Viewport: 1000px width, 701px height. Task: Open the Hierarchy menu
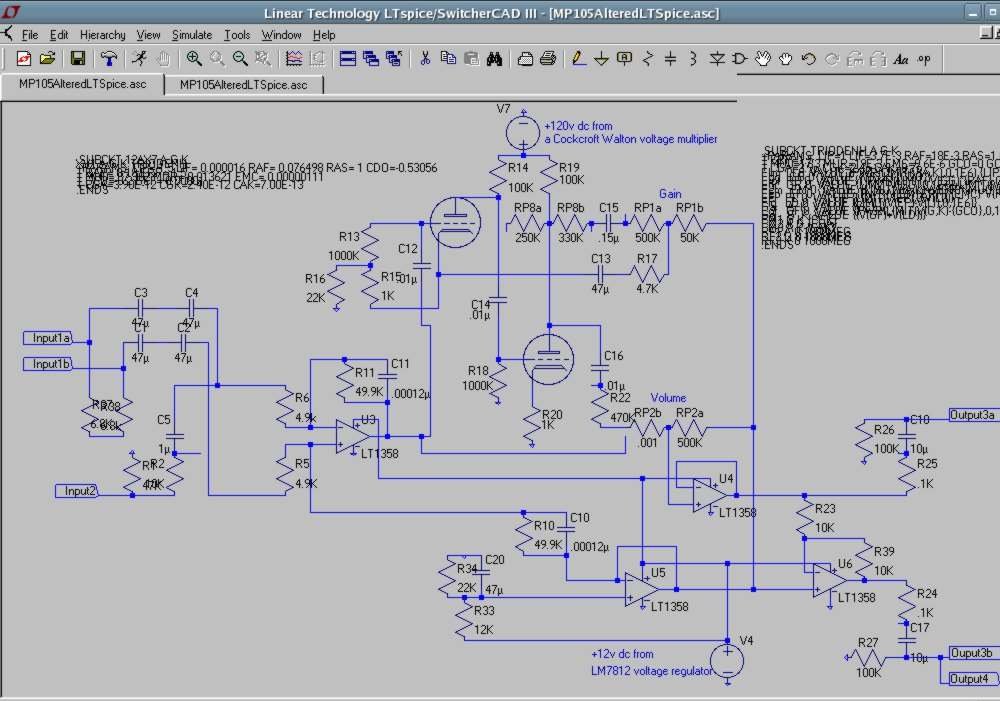pyautogui.click(x=103, y=34)
